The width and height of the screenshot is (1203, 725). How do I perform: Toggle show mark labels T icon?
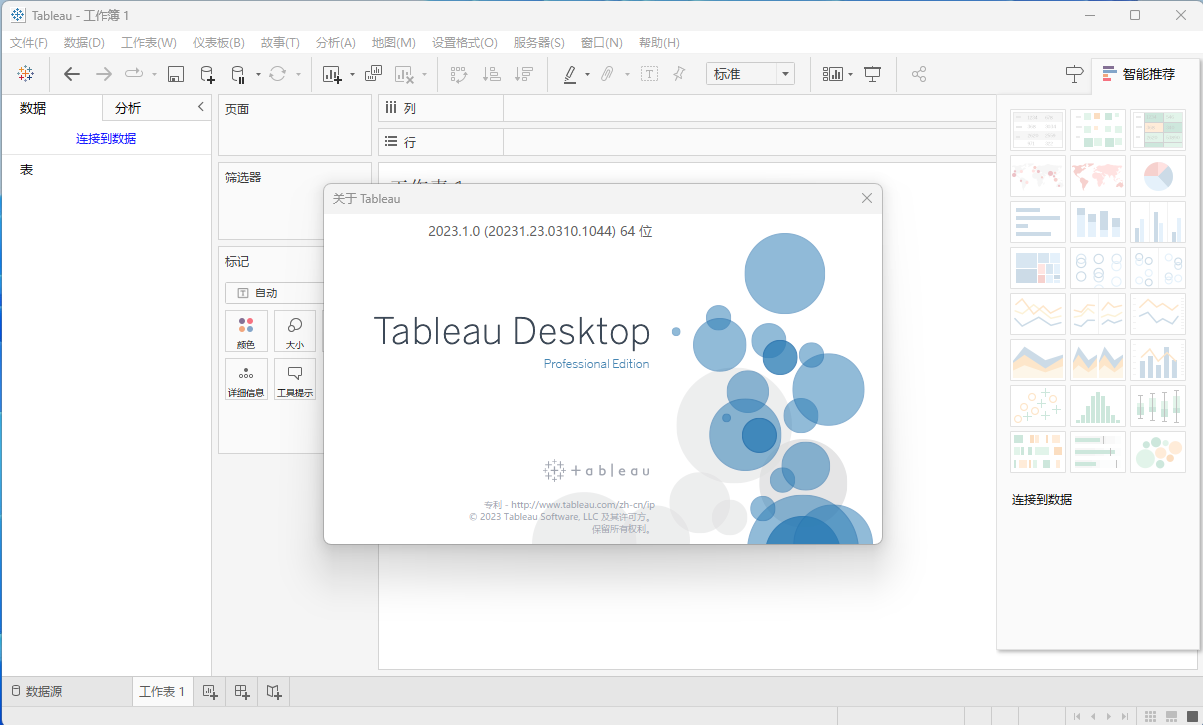pyautogui.click(x=649, y=74)
